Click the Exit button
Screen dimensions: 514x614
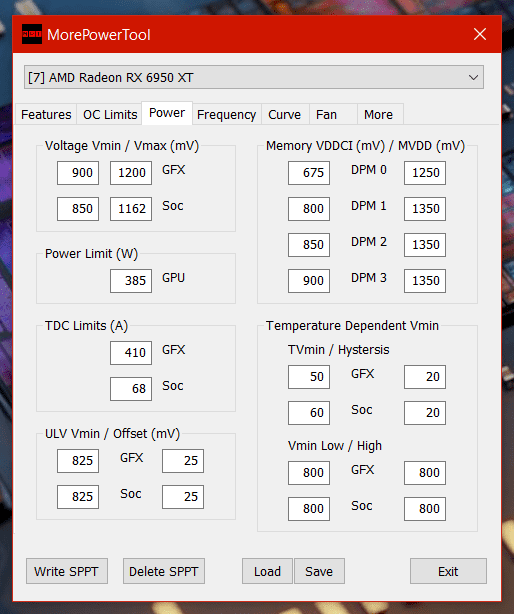[x=448, y=571]
